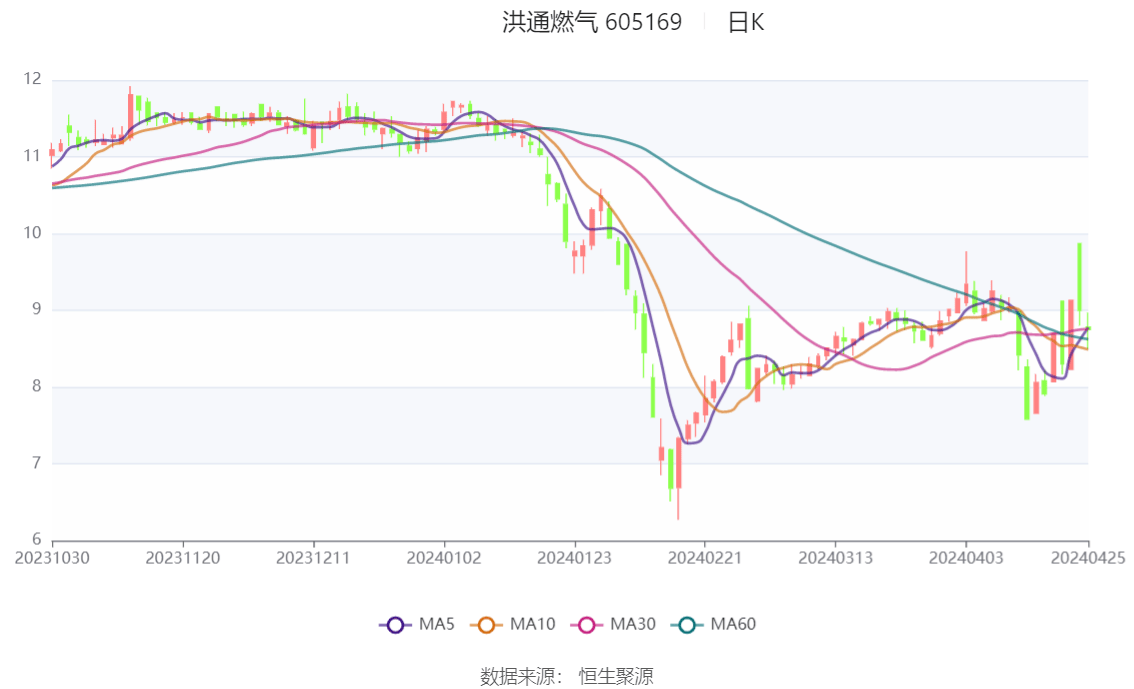Click the 20240425 date axis label
This screenshot has width=1134, height=689.
[x=1088, y=558]
